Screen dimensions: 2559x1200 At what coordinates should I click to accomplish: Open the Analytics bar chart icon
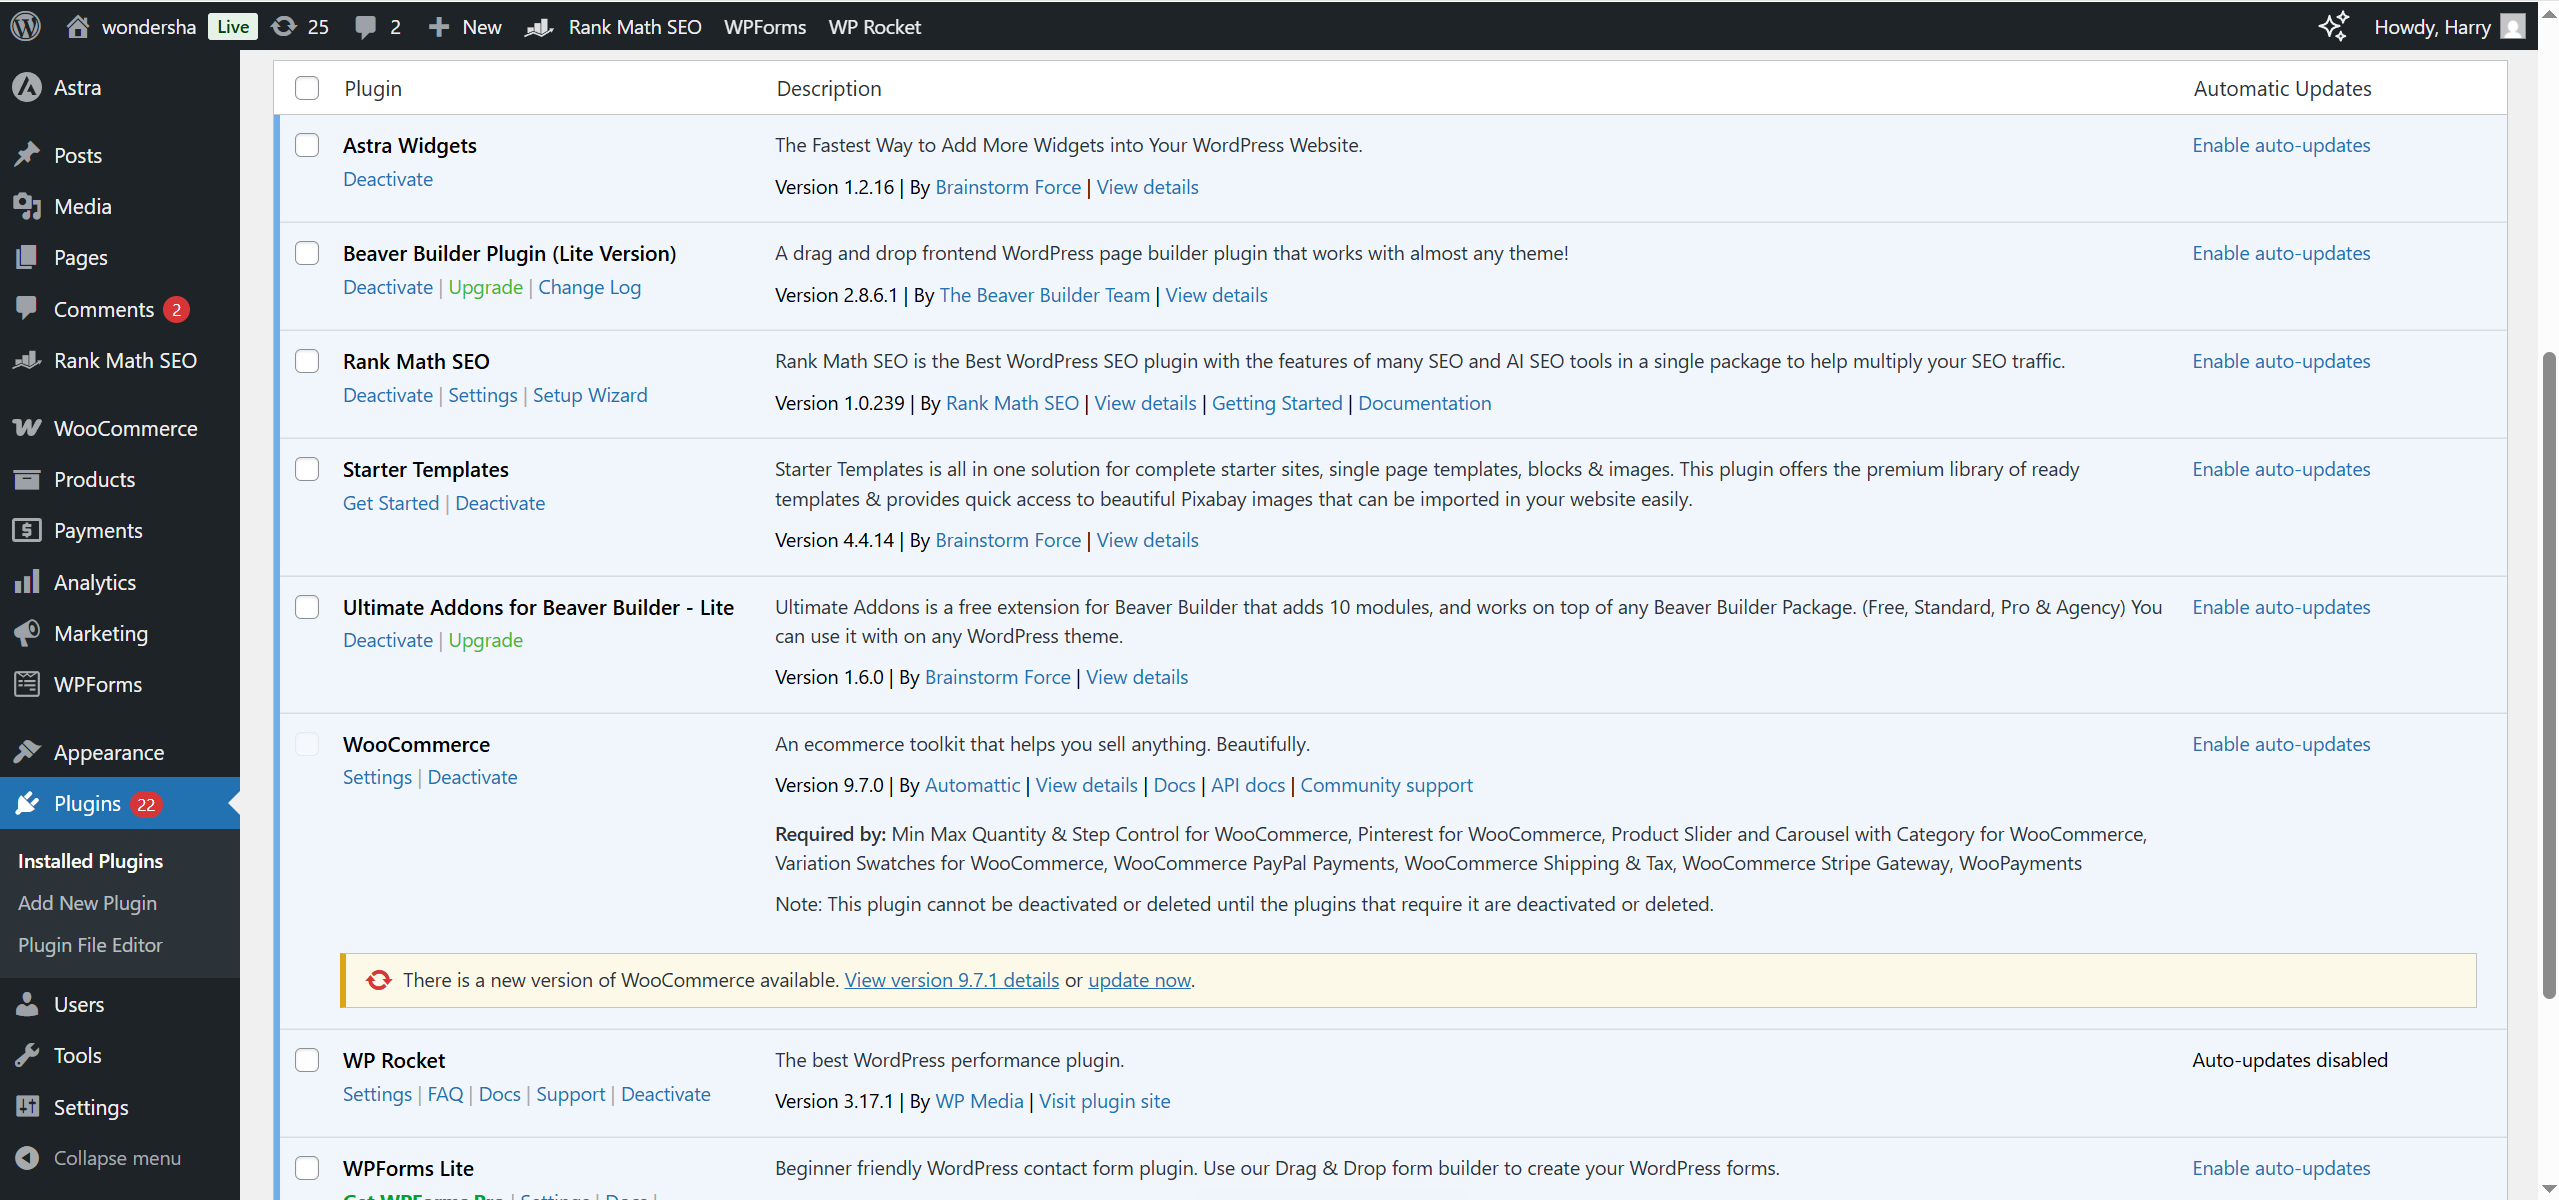(x=27, y=582)
